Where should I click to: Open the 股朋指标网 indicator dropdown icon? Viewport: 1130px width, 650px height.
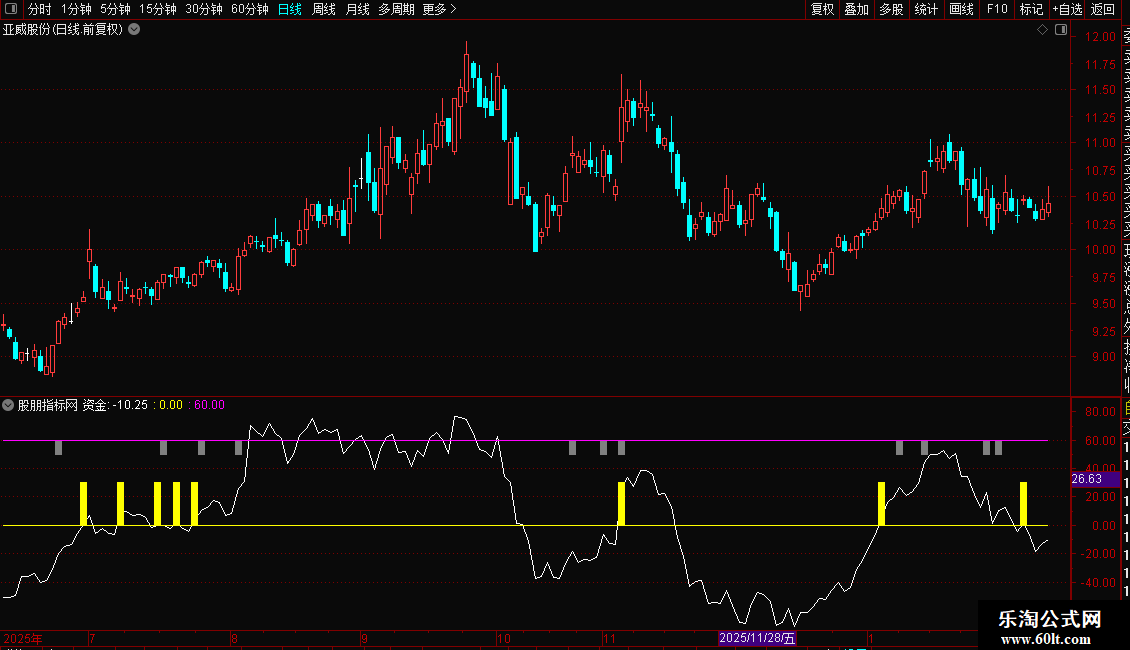click(8, 405)
